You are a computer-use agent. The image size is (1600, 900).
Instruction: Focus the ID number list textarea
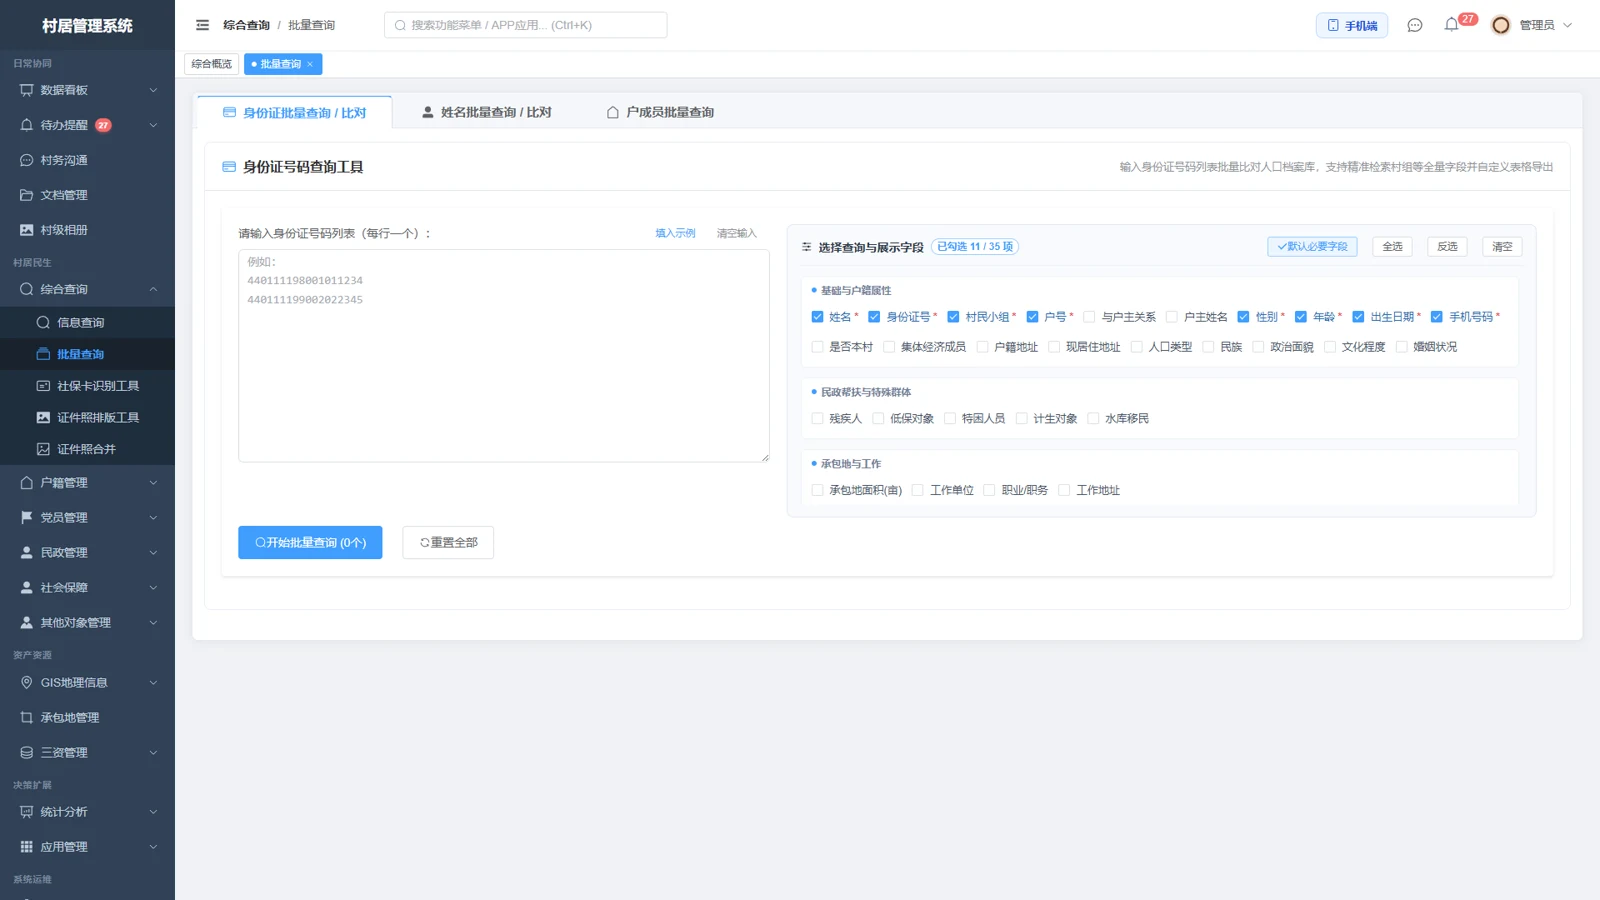click(504, 356)
